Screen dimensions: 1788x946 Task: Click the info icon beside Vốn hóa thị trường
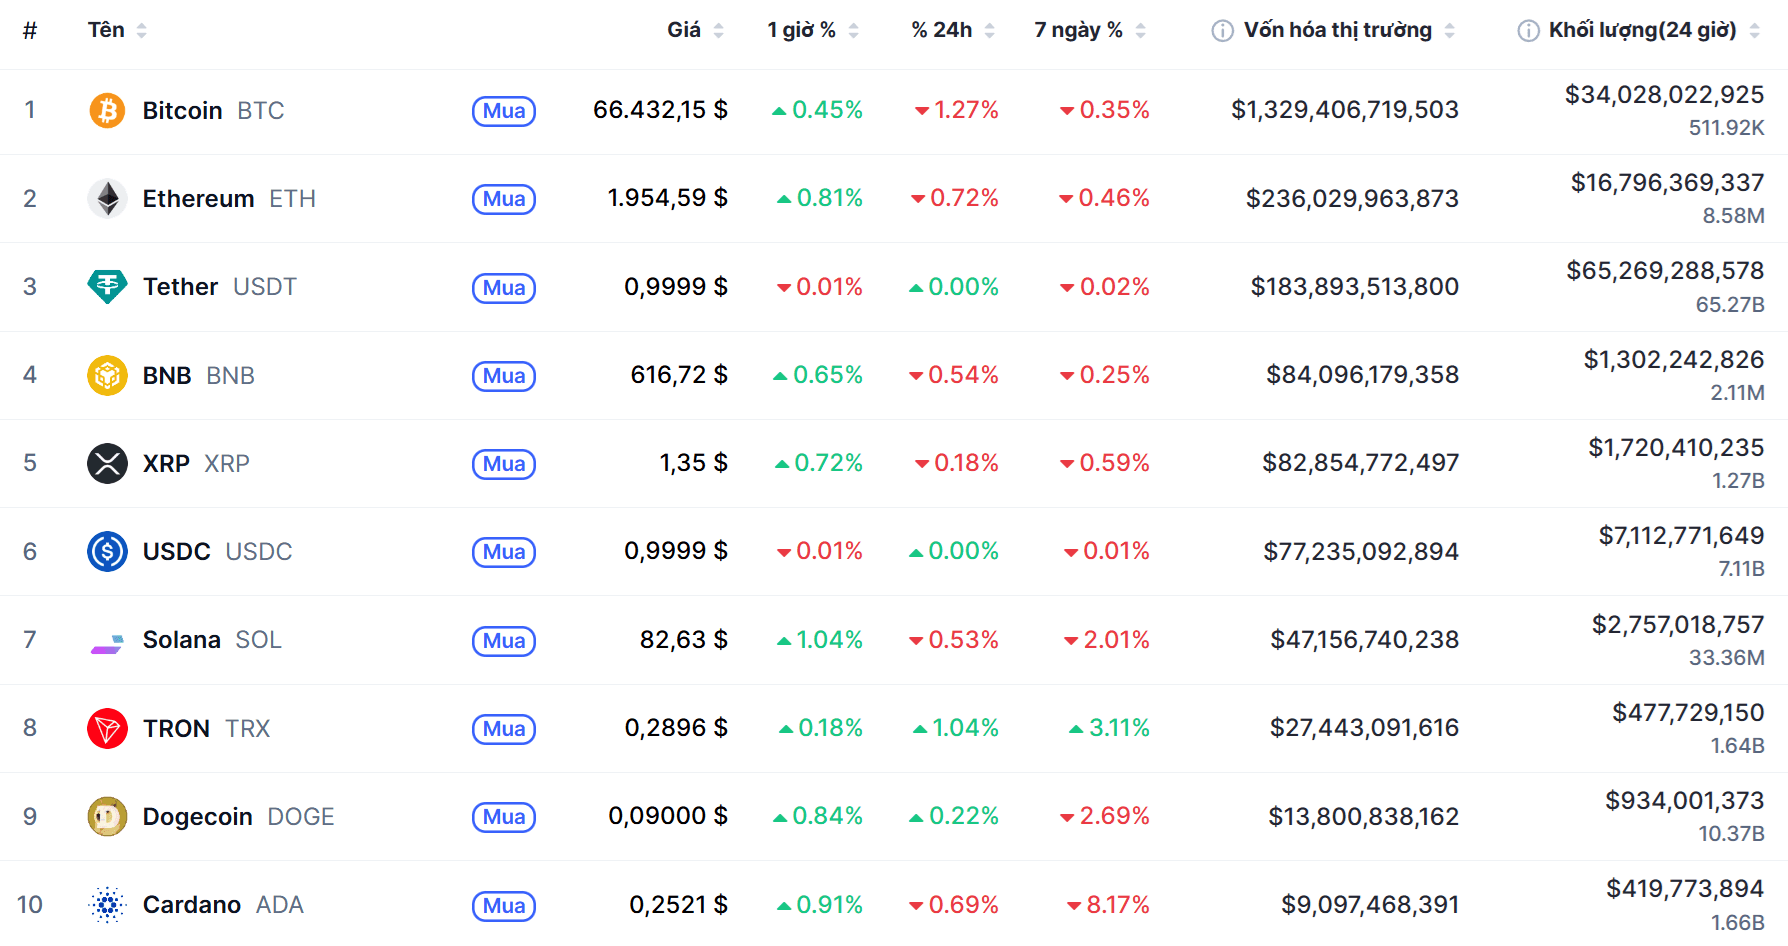click(1222, 31)
